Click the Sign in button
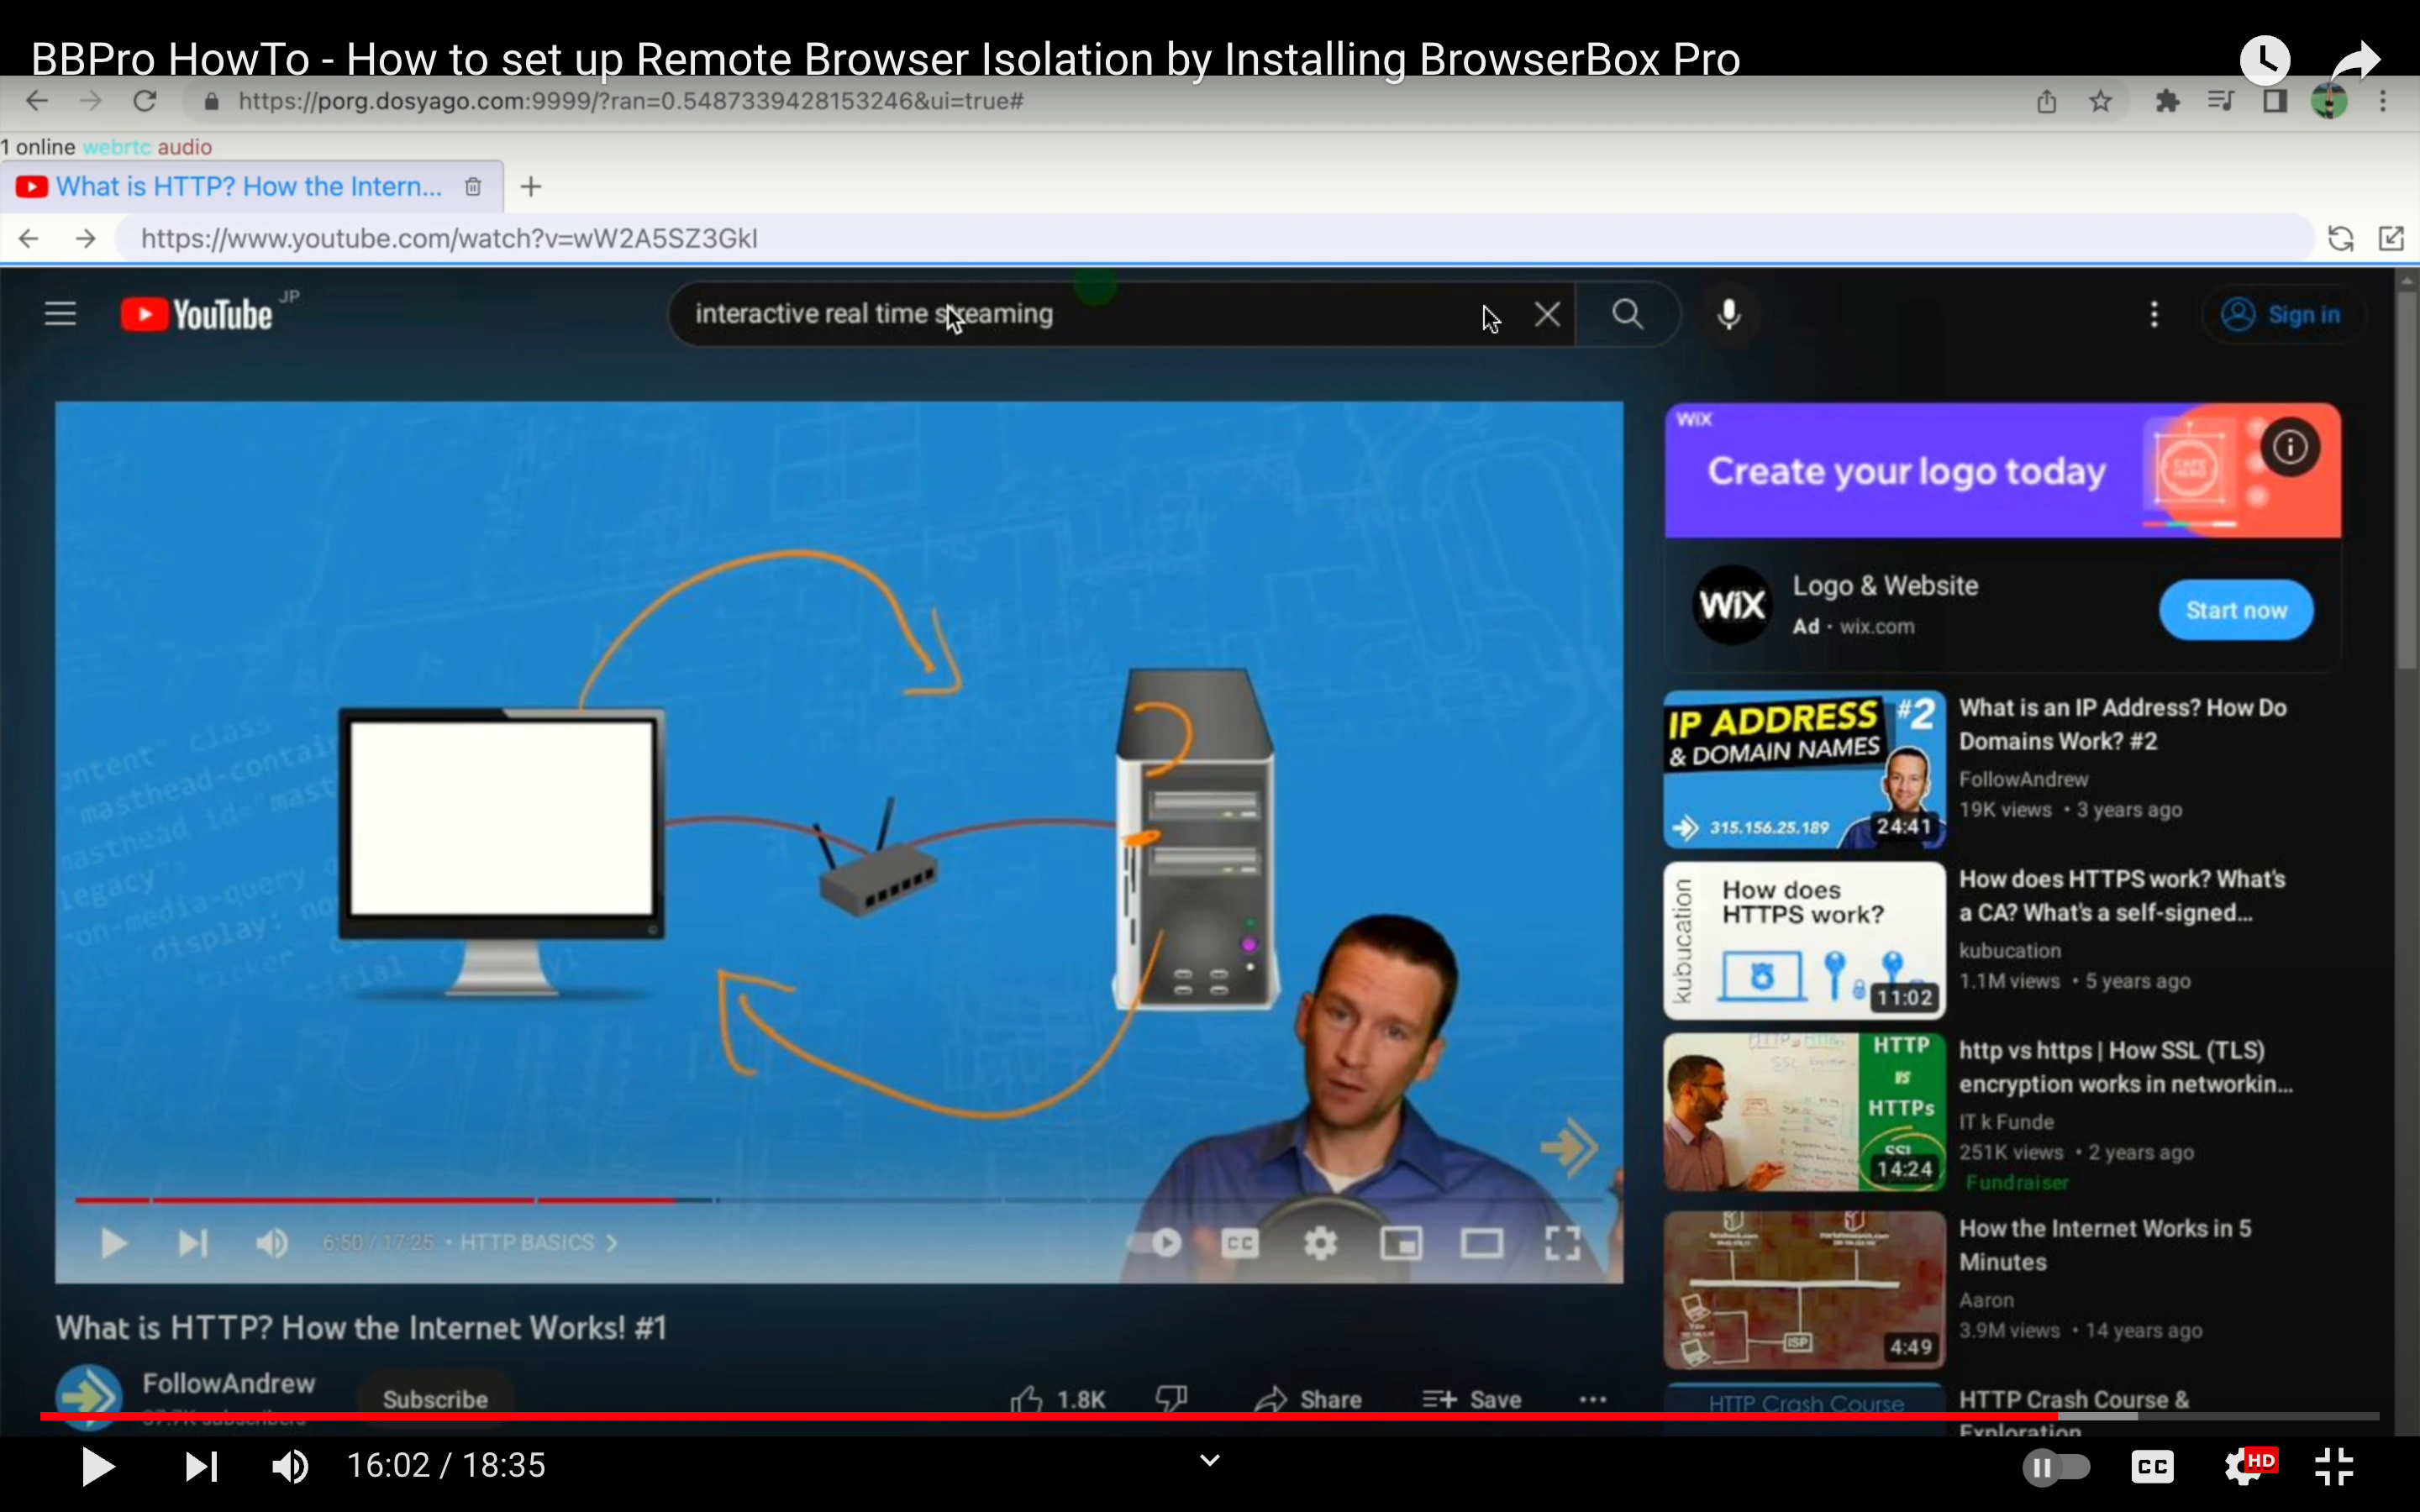 click(x=2282, y=315)
